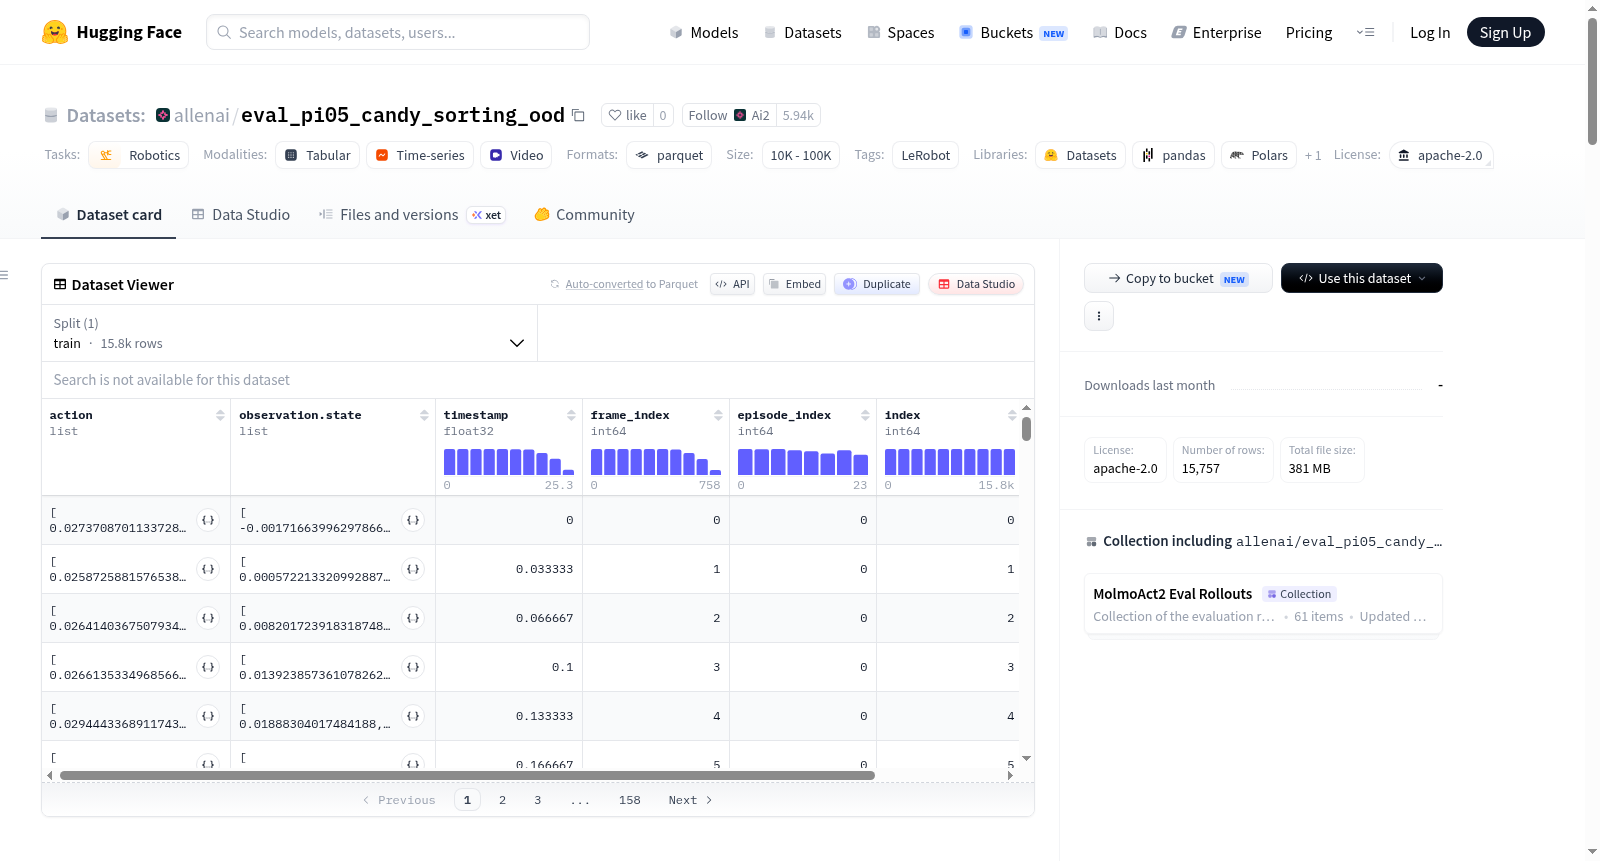Viewport: 1600px width, 861px height.
Task: Click the Embed button in viewer
Action: [795, 284]
